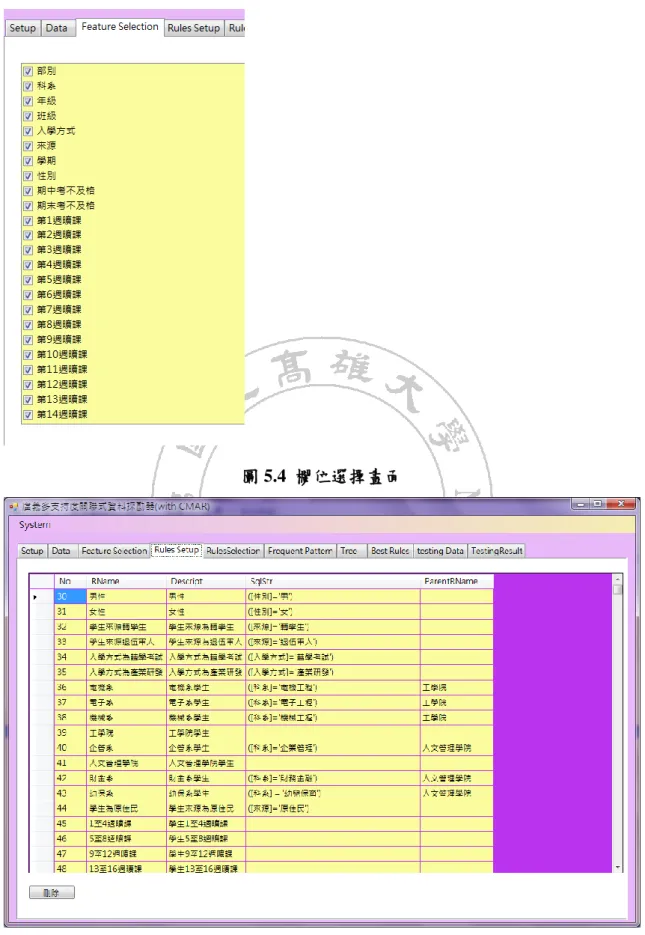Open the testing Data tab

440,551
